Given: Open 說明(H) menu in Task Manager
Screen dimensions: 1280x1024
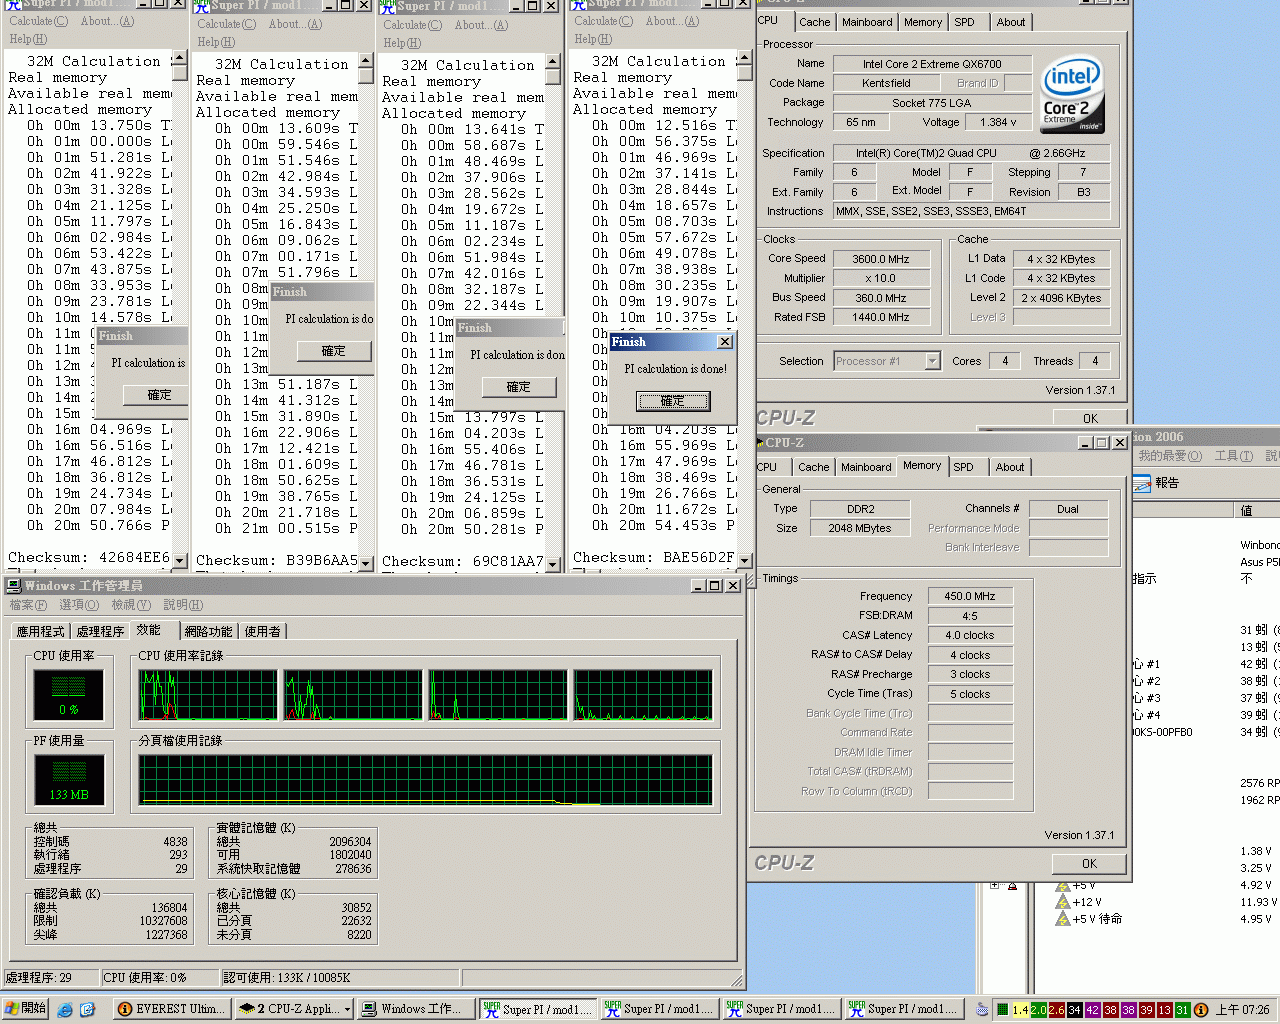Looking at the screenshot, I should tap(183, 605).
